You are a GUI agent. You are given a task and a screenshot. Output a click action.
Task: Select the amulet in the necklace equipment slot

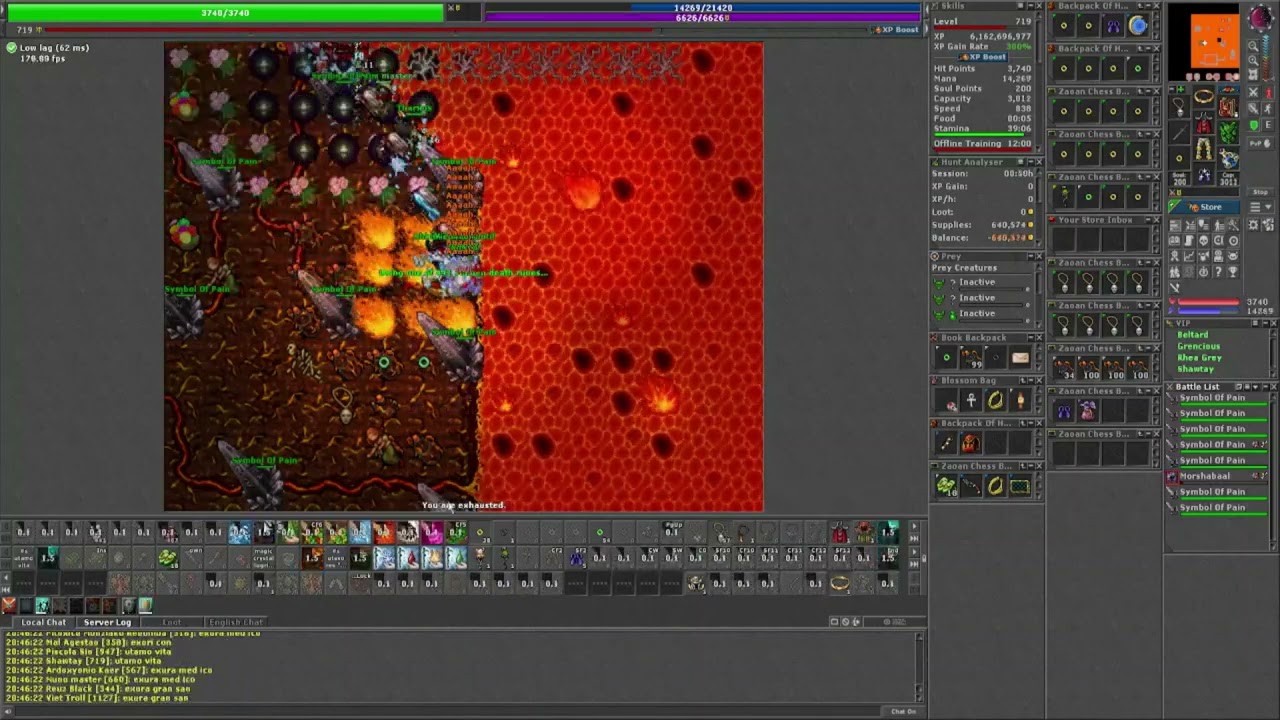tap(1179, 108)
